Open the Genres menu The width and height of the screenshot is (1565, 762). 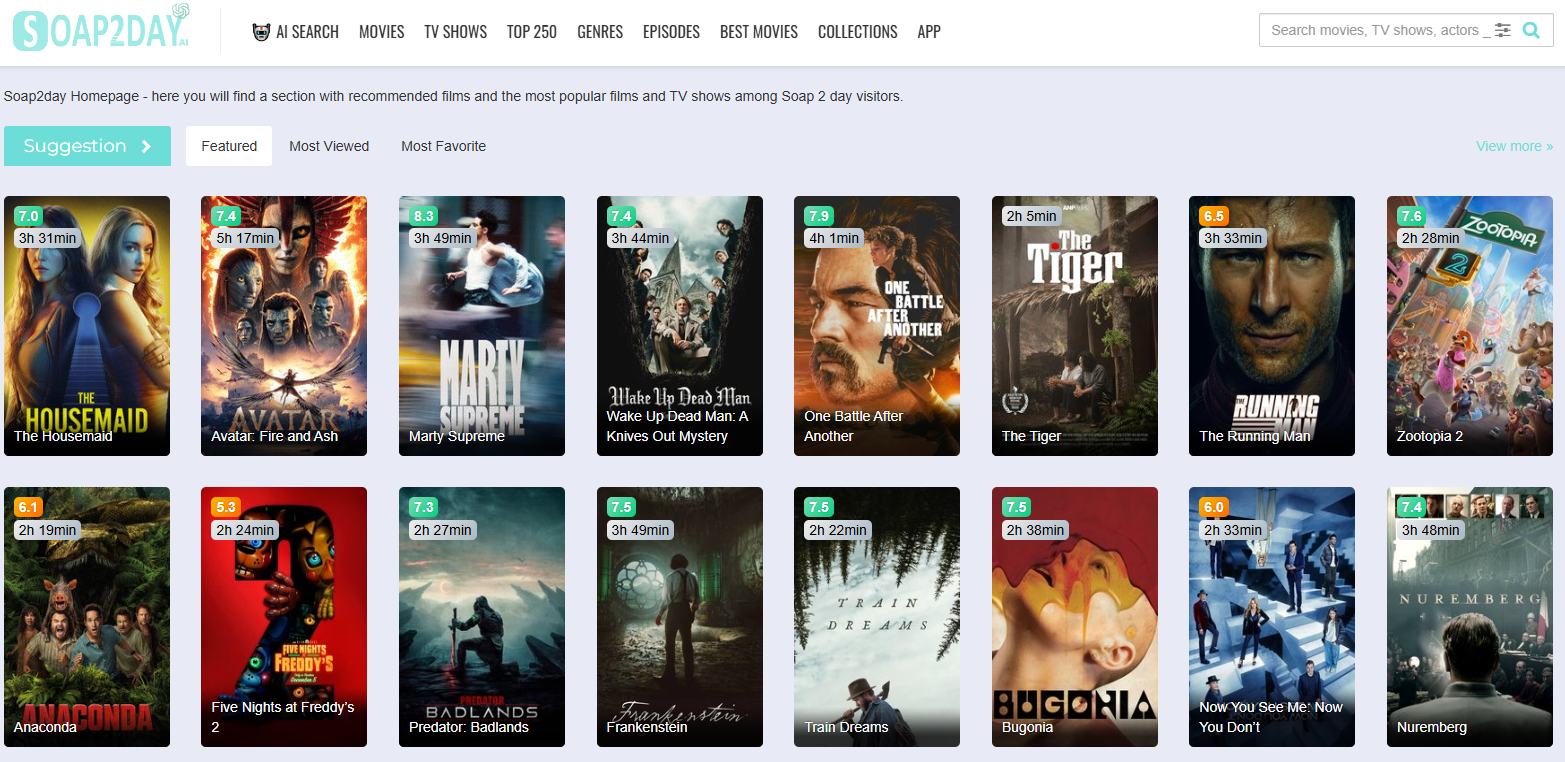pos(600,32)
